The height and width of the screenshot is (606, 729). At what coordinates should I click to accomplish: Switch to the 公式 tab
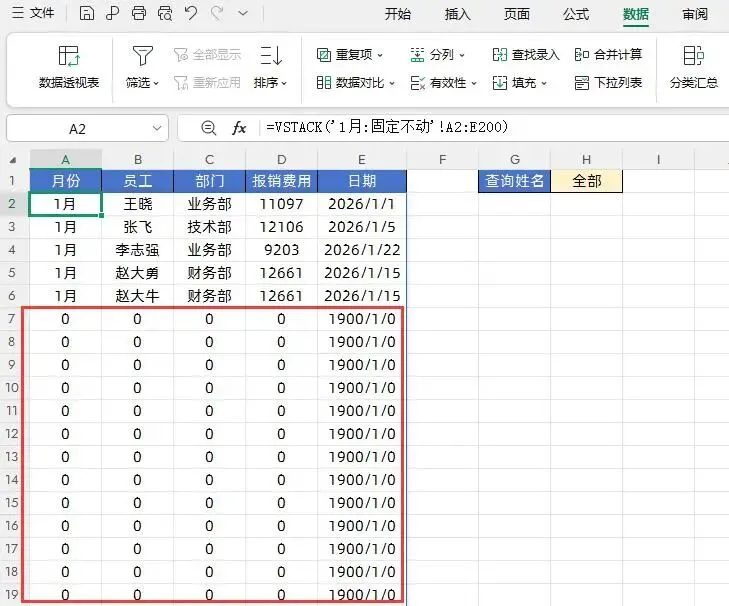tap(576, 14)
